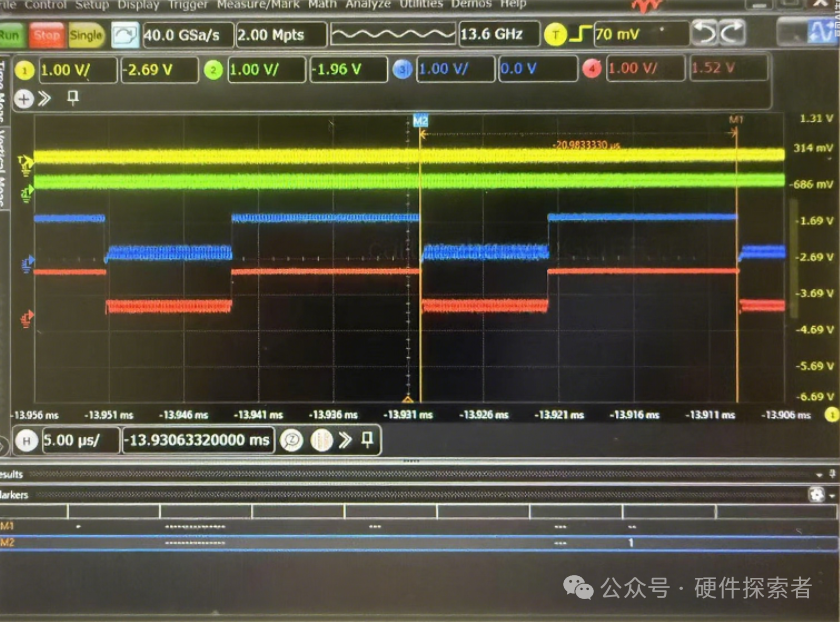Viewport: 840px width, 622px height.
Task: Click the orange trigger time reference triangle
Action: 408,399
